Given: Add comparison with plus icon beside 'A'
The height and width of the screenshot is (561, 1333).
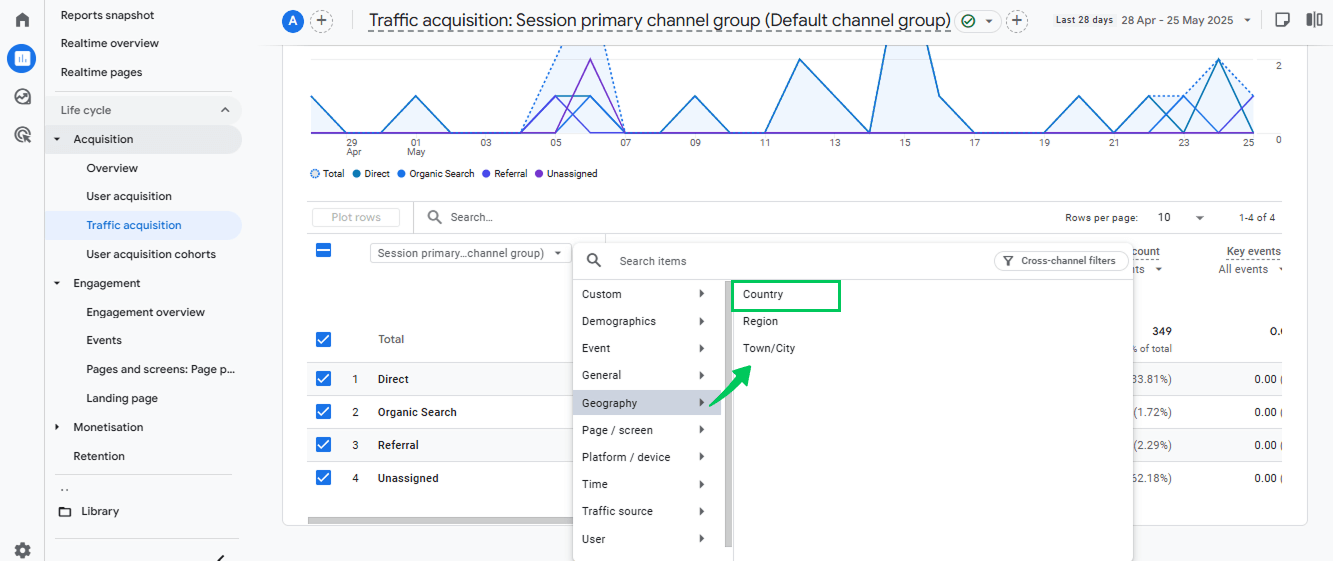Looking at the screenshot, I should [x=321, y=21].
